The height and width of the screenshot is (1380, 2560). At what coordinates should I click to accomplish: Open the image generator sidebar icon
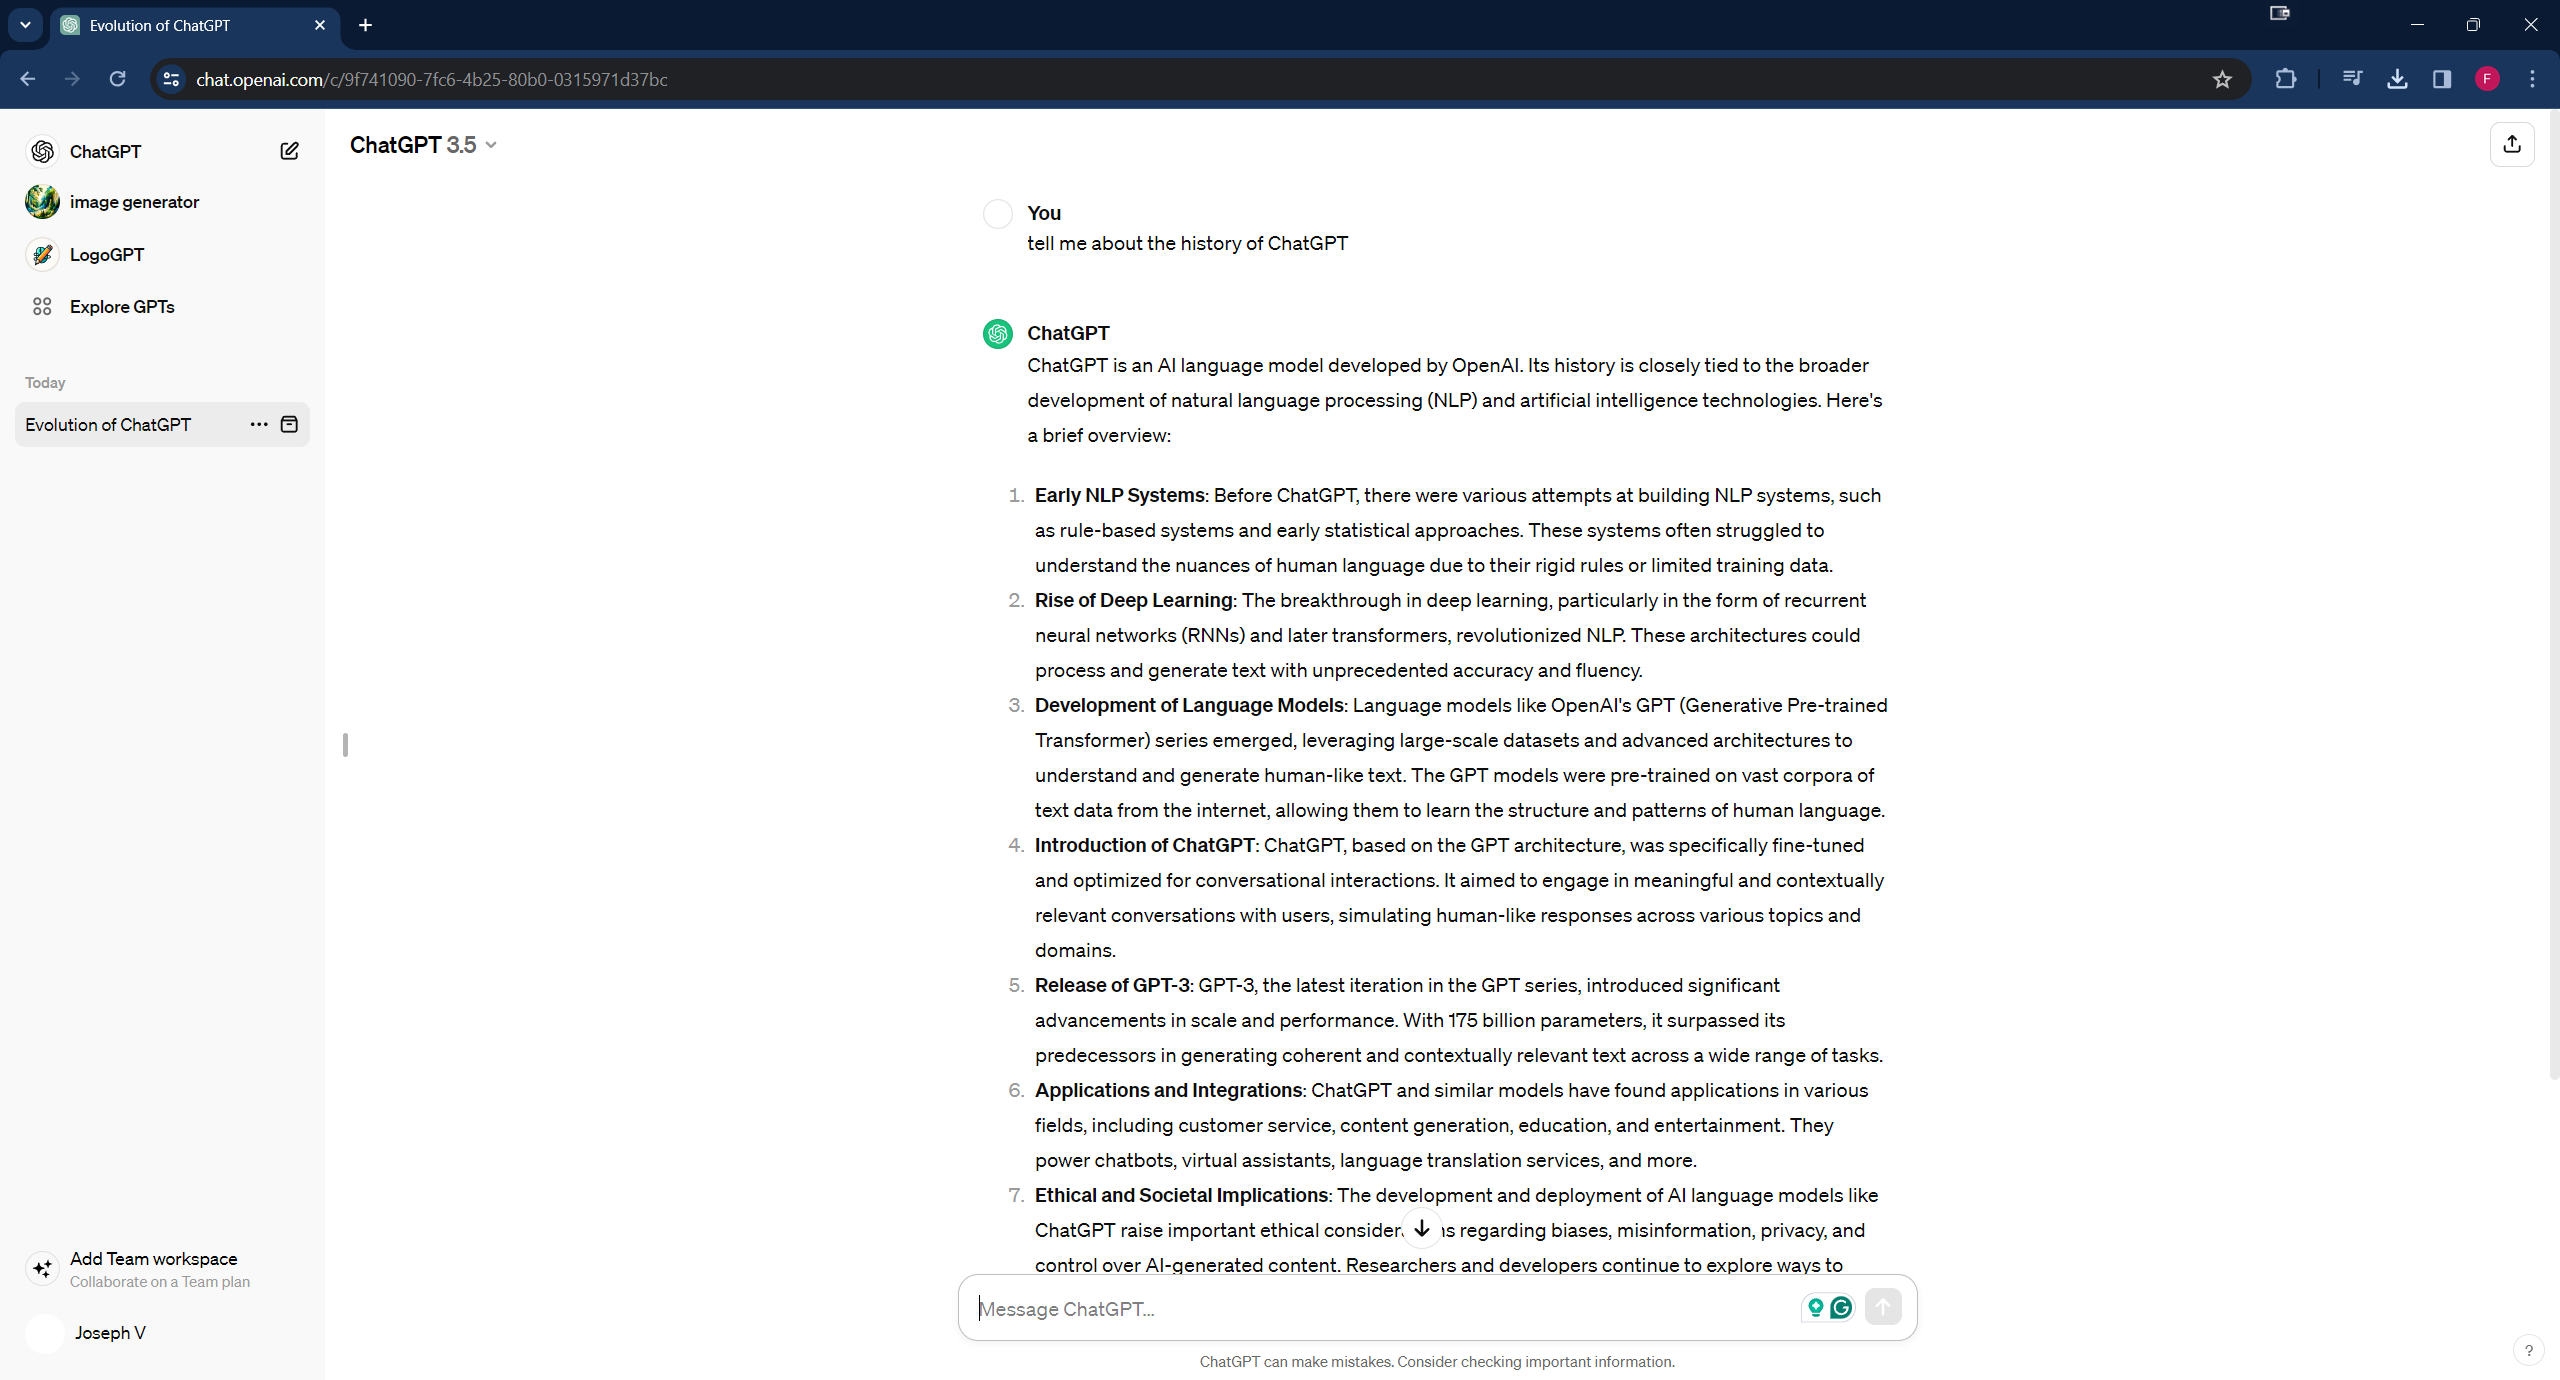pos(42,202)
